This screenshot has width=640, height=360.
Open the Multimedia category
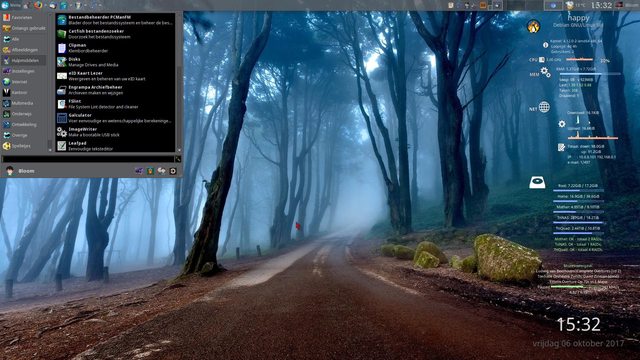click(23, 103)
